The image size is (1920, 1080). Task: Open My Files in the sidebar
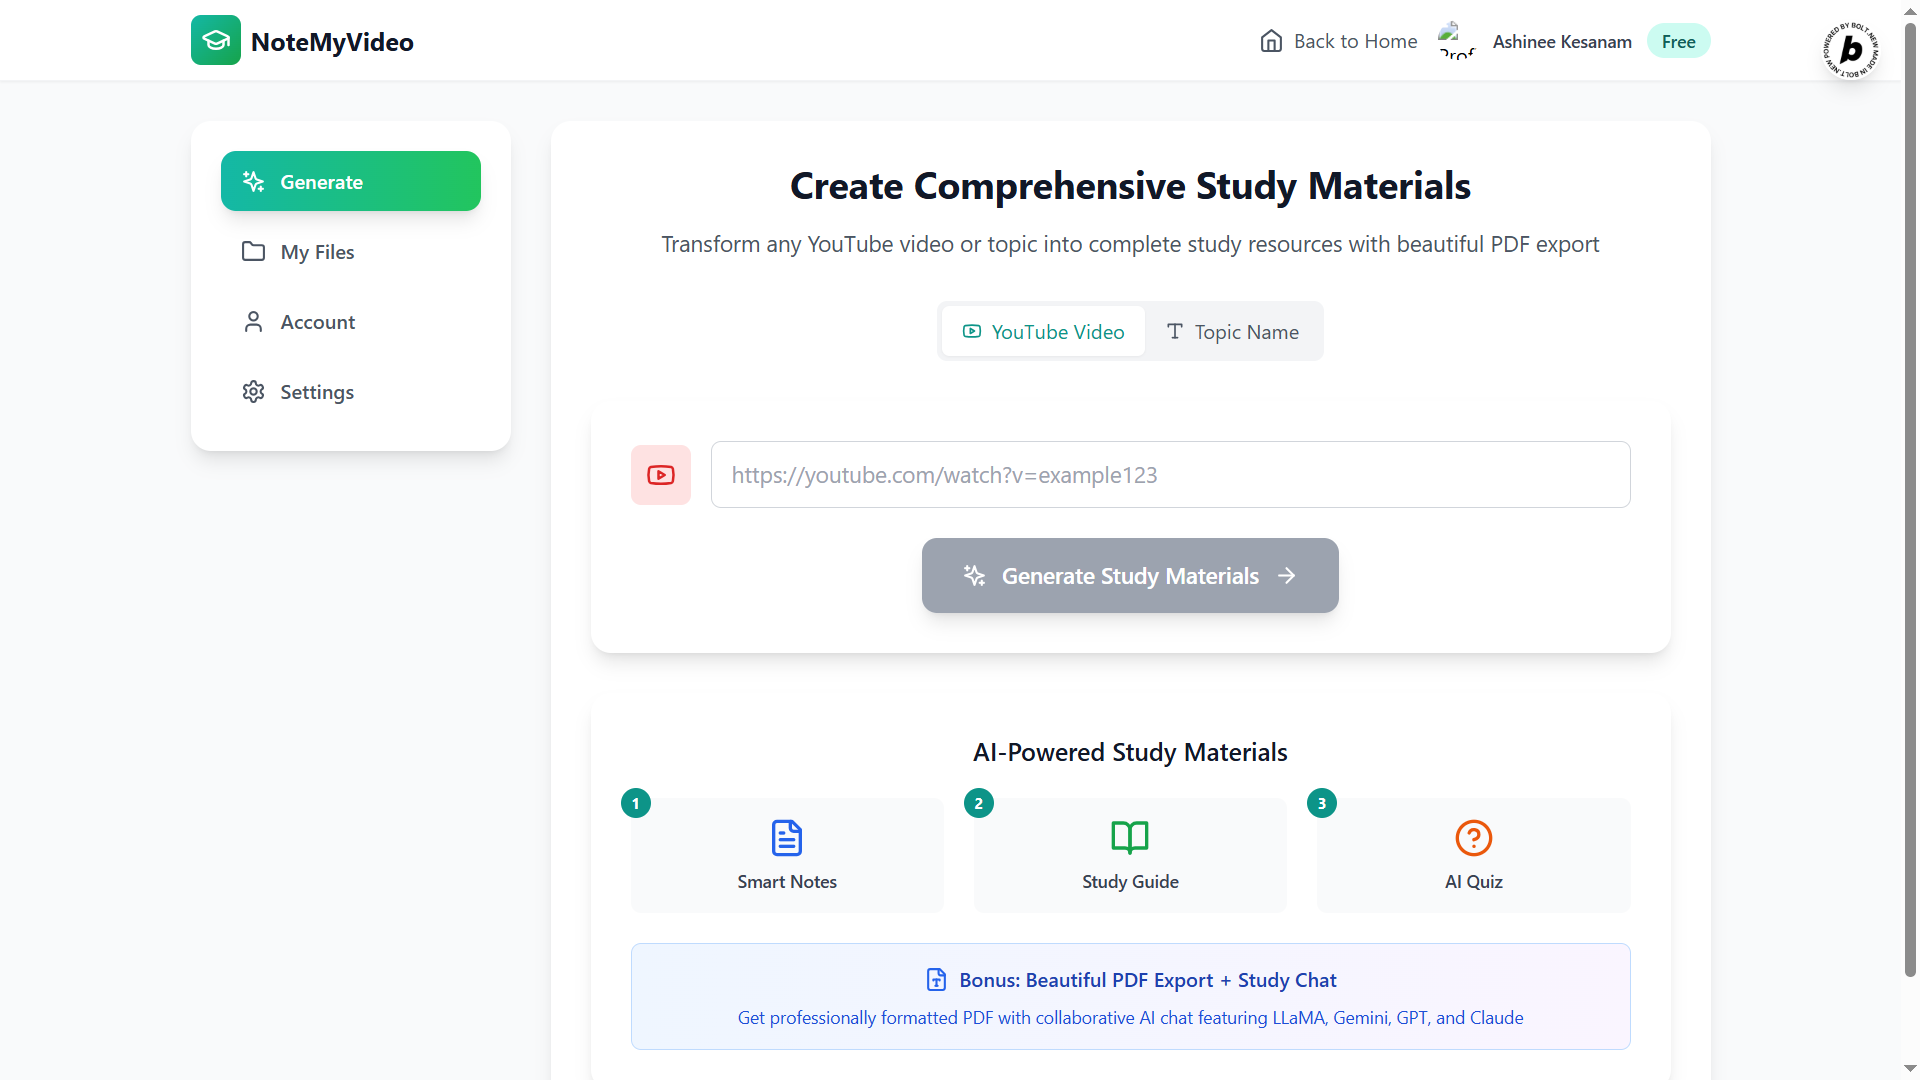pos(317,252)
